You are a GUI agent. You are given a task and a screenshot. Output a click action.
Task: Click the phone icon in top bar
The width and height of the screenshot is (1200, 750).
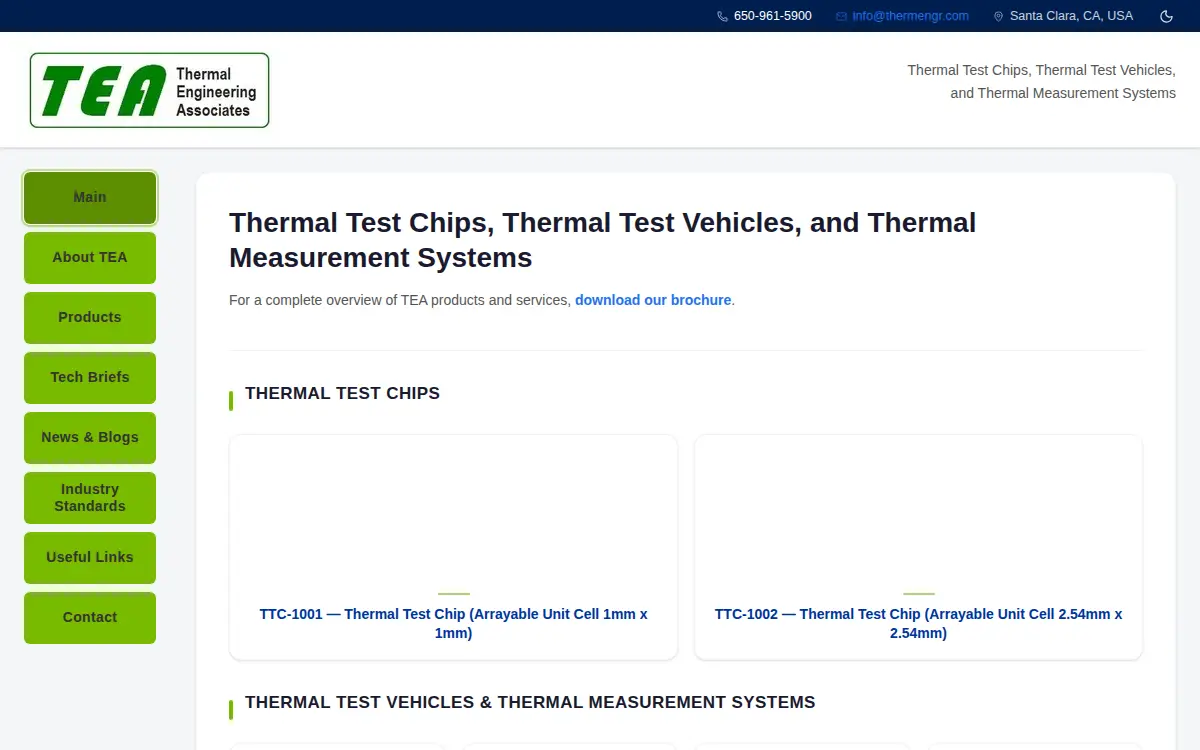click(x=722, y=16)
